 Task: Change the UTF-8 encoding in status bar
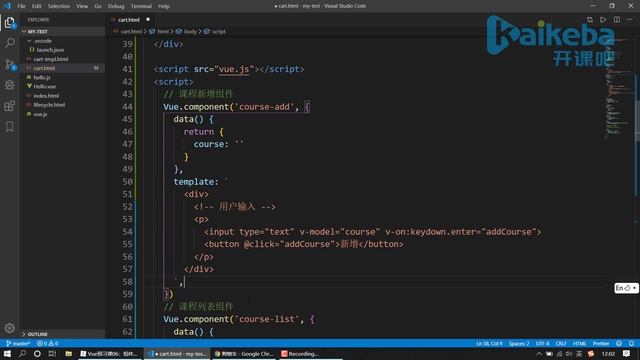[542, 343]
